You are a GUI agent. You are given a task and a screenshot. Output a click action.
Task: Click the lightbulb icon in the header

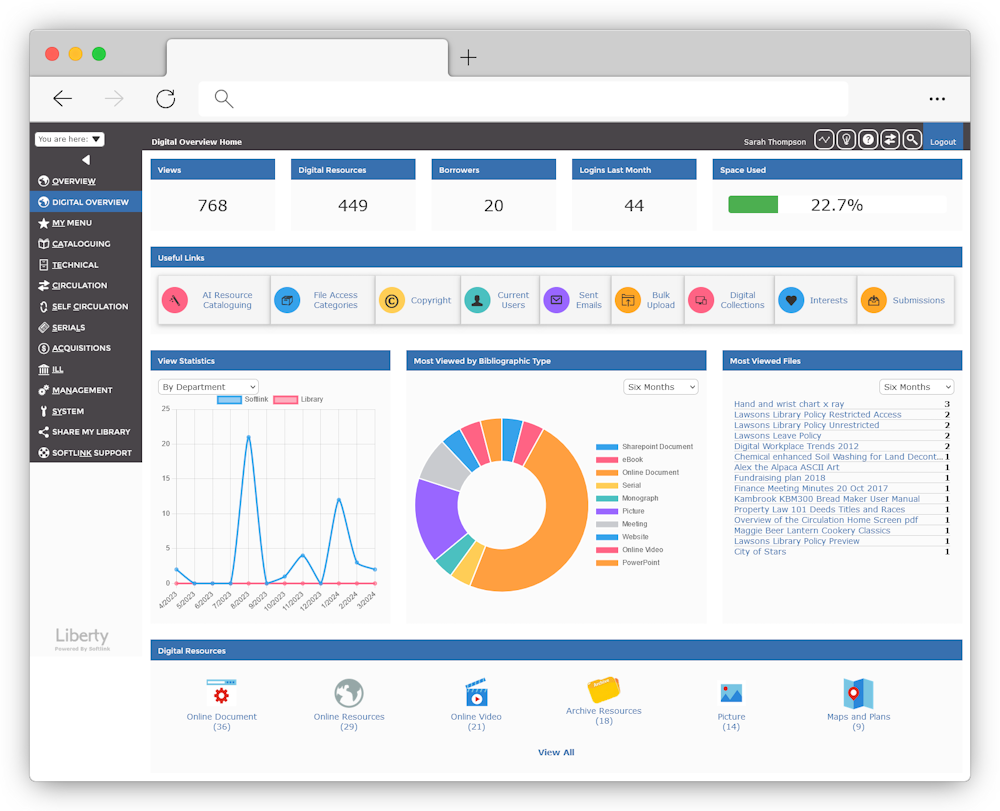[846, 139]
